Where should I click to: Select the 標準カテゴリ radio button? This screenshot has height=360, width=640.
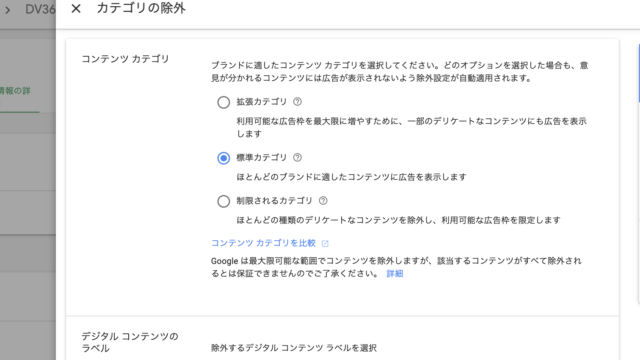[x=223, y=158]
